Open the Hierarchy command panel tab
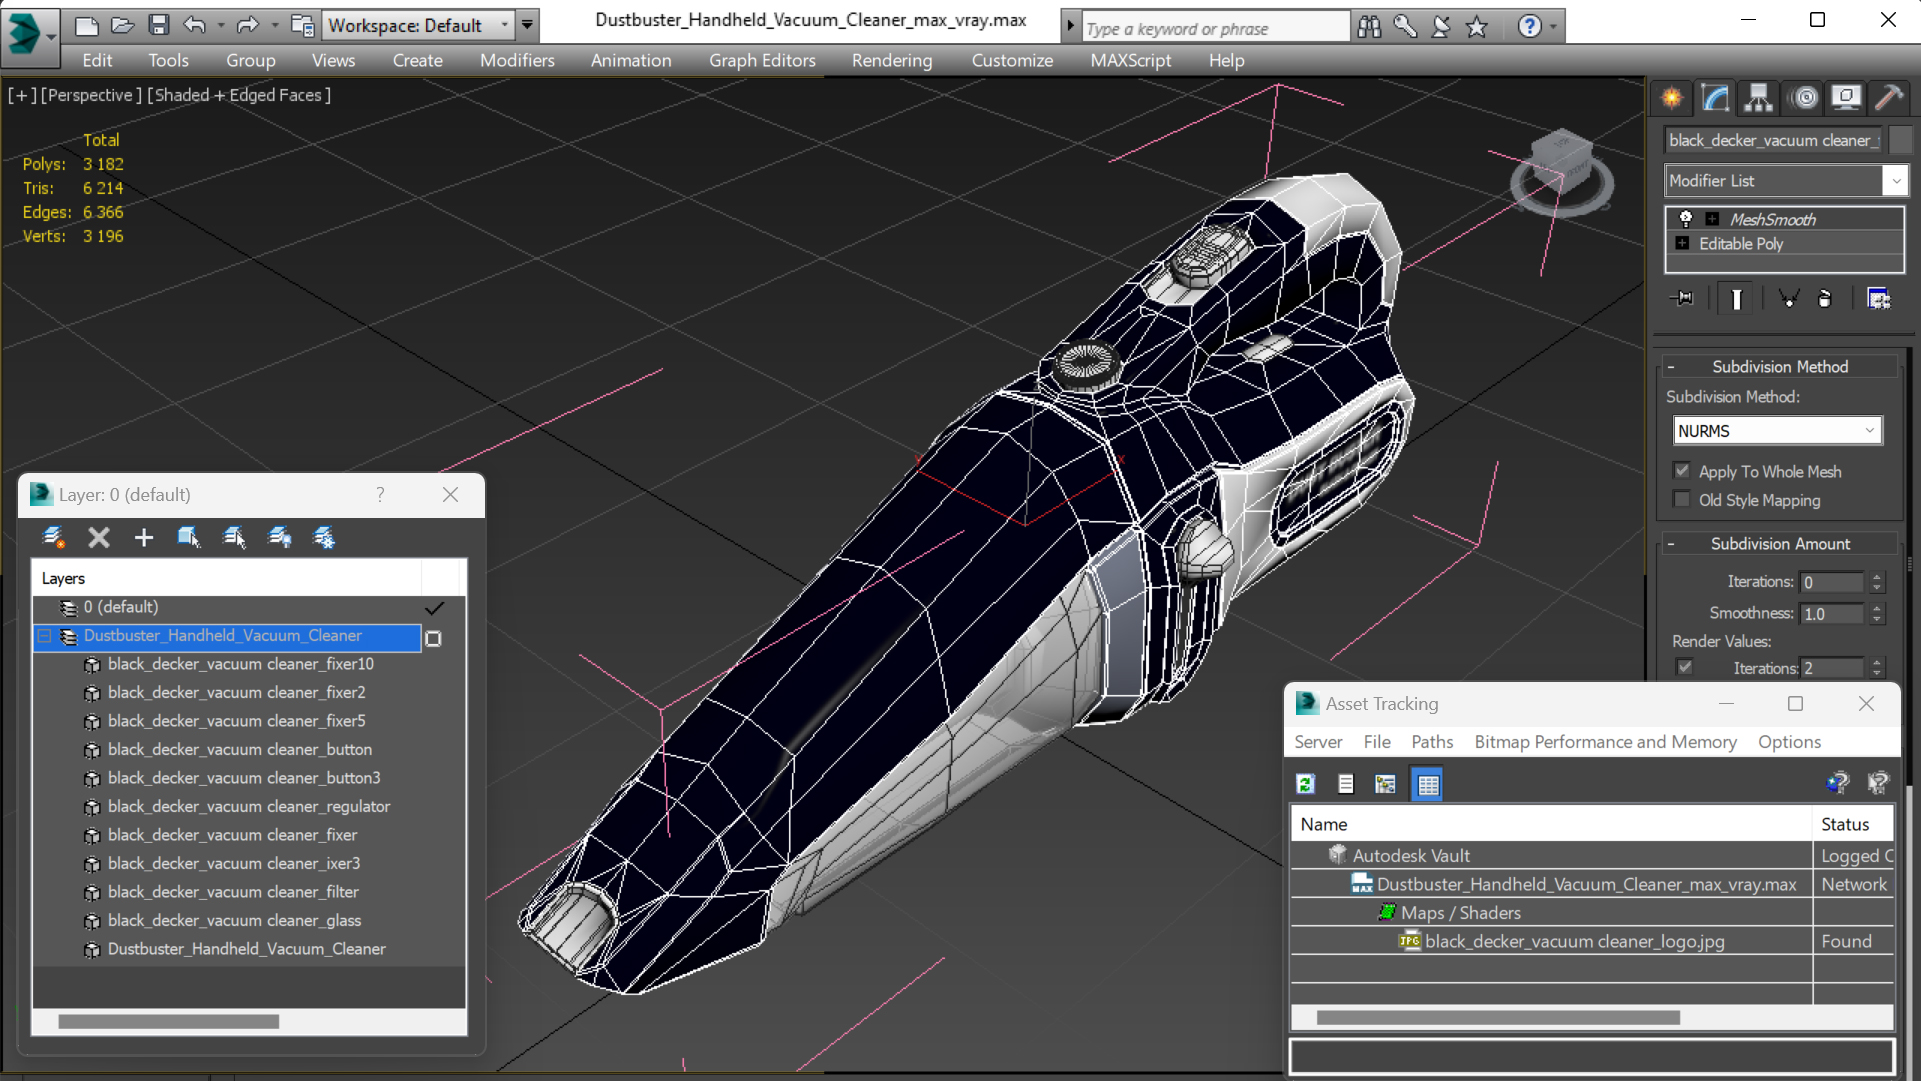 coord(1758,98)
